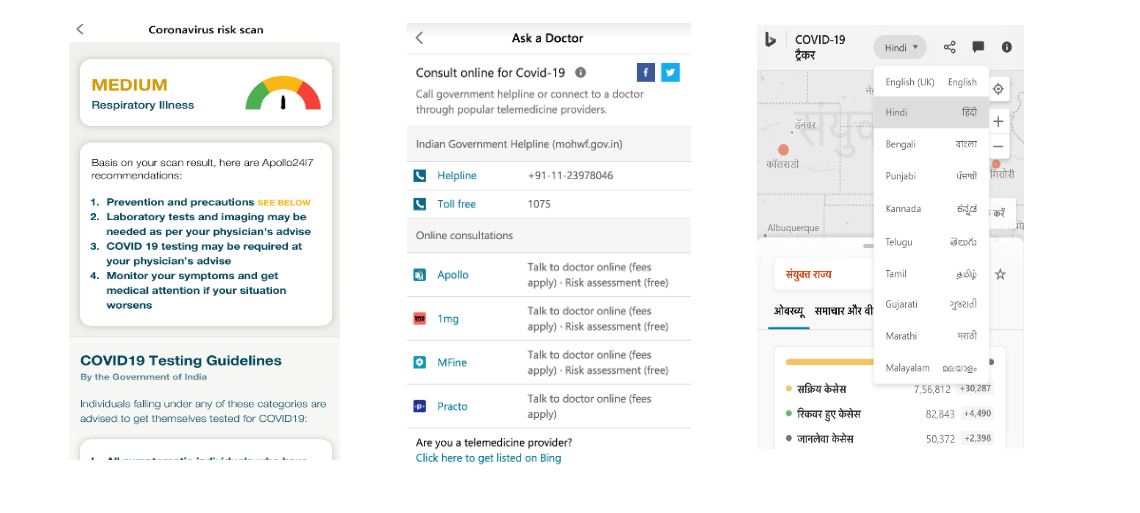Image resolution: width=1140 pixels, height=513 pixels.
Task: Zoom out the map with minus button
Action: (x=999, y=147)
